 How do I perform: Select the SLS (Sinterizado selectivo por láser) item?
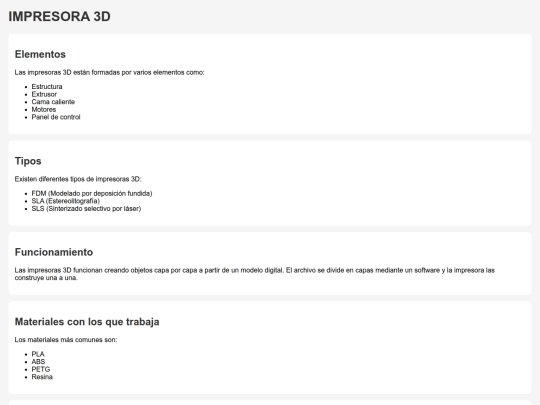(86, 208)
